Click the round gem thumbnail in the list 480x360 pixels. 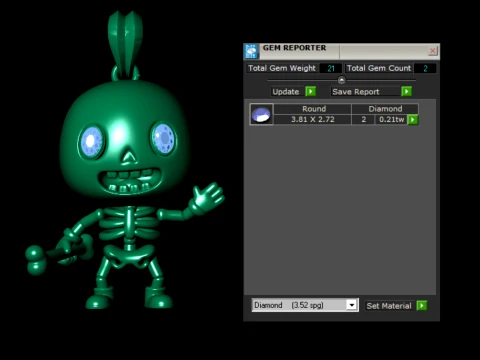tap(261, 114)
